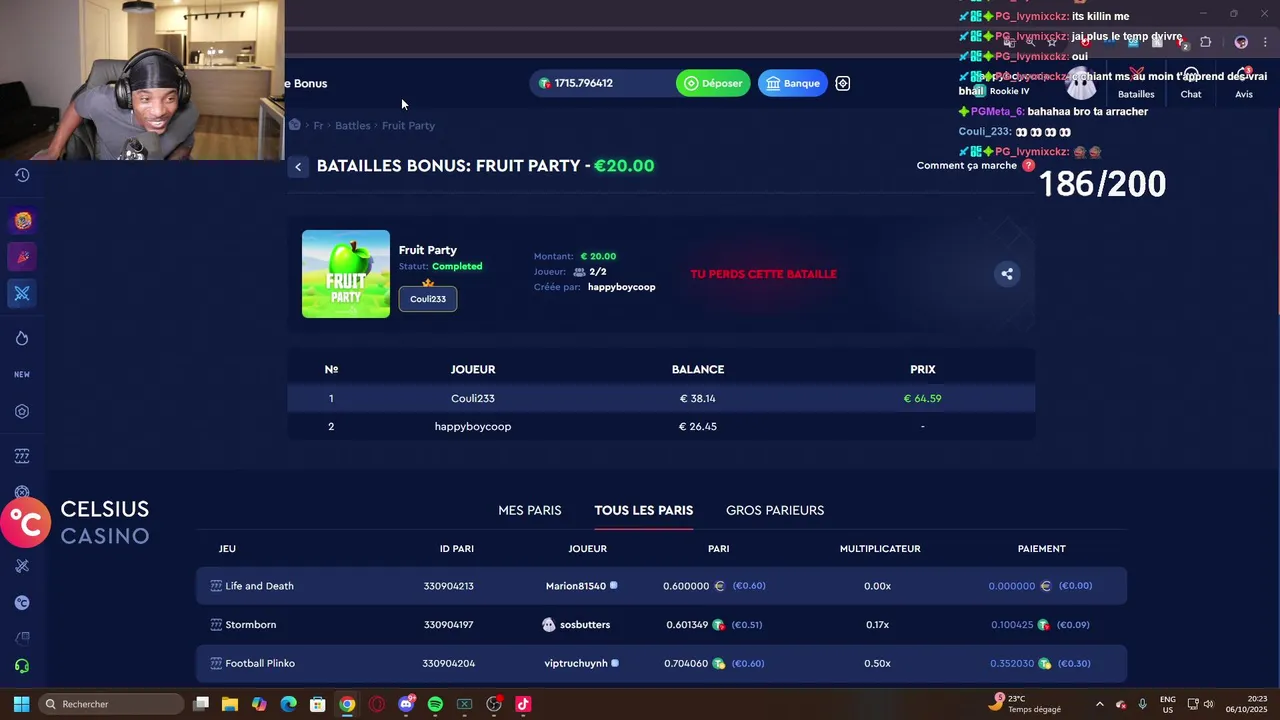Open the history clock icon in sidebar
The image size is (1280, 720).
tap(22, 175)
